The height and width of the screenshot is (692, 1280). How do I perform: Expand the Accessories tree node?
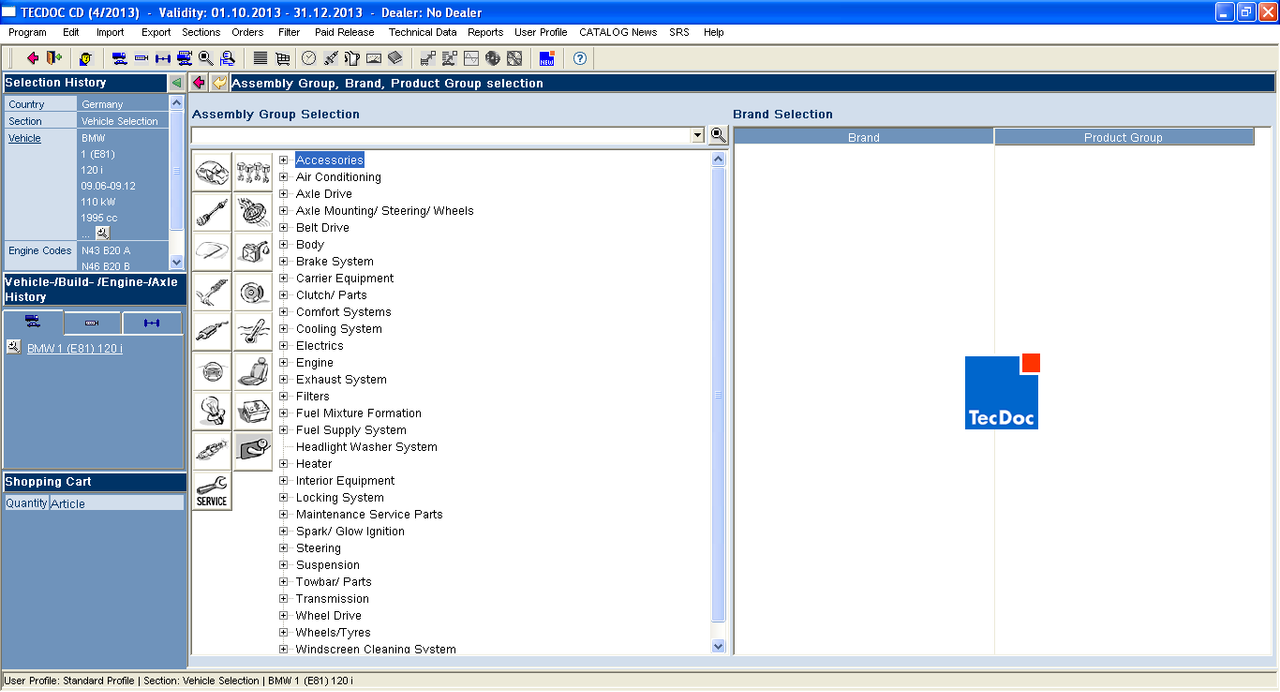(x=284, y=160)
